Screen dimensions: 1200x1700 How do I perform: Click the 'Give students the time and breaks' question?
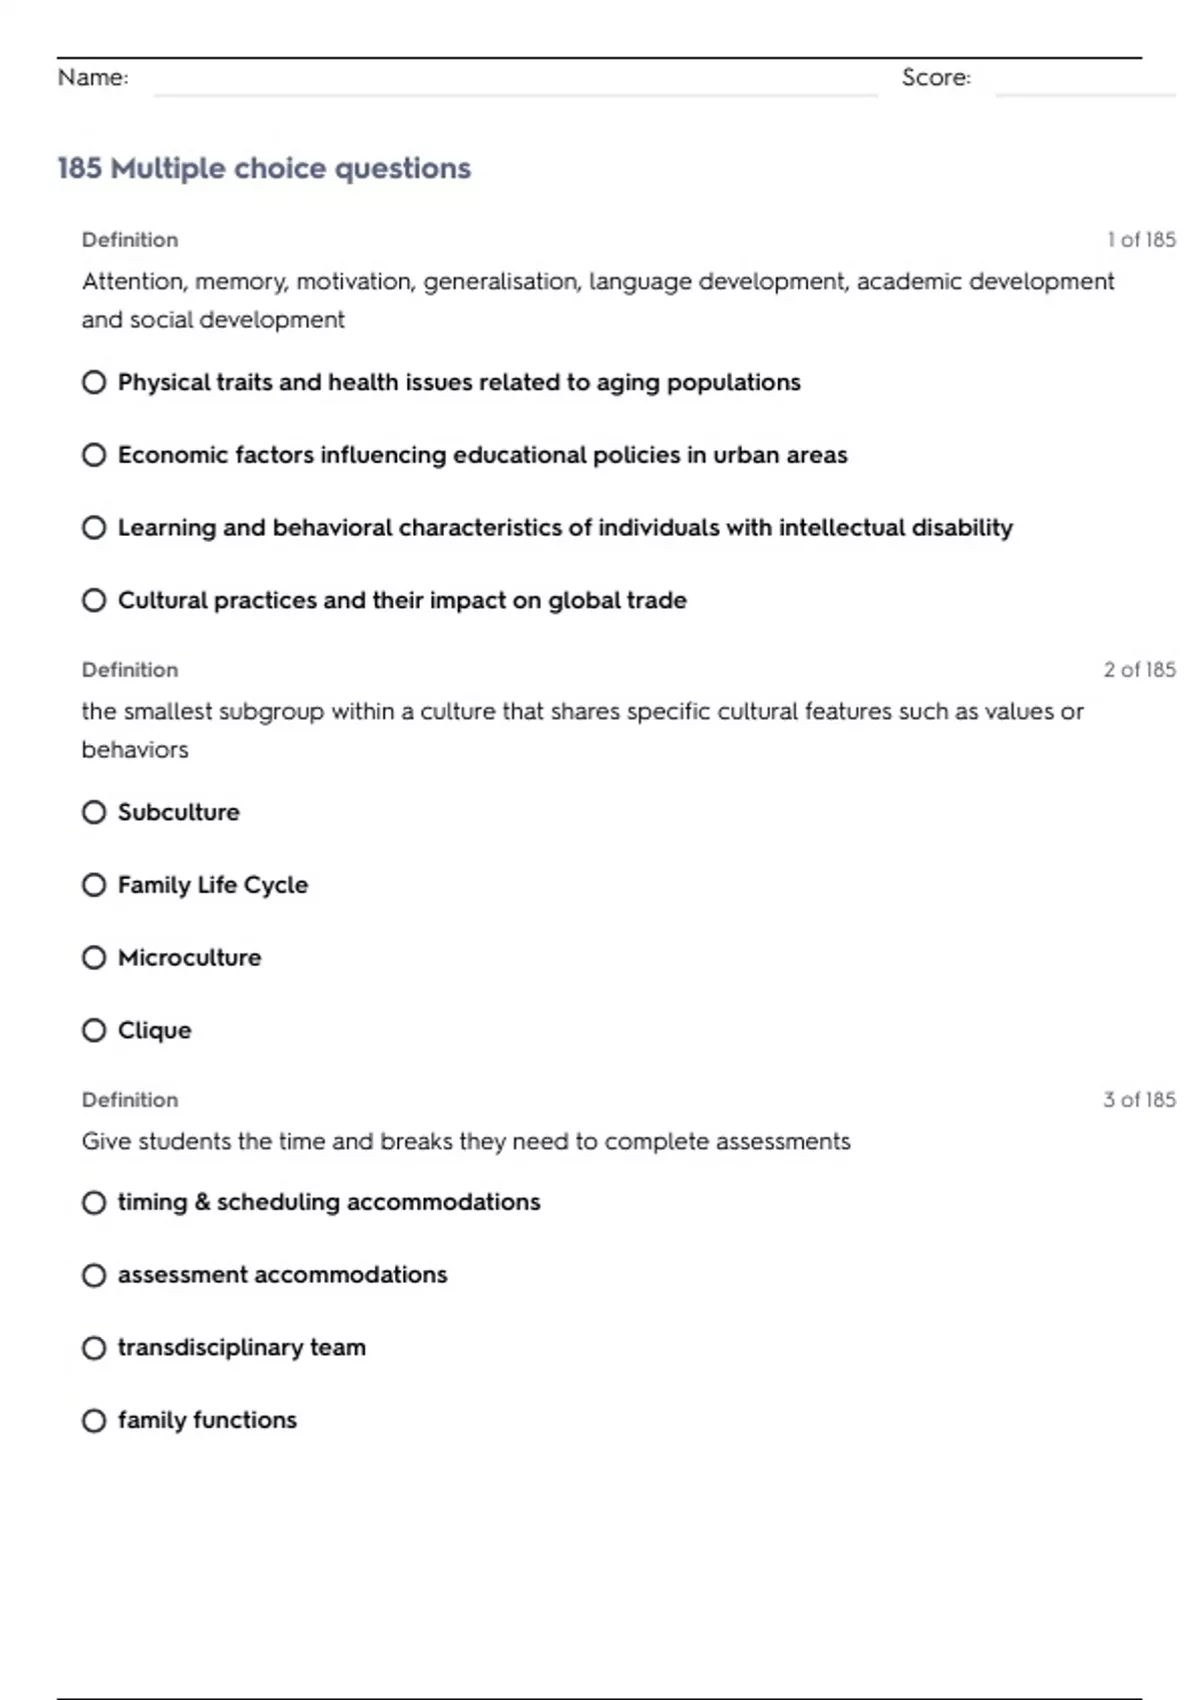click(466, 1142)
